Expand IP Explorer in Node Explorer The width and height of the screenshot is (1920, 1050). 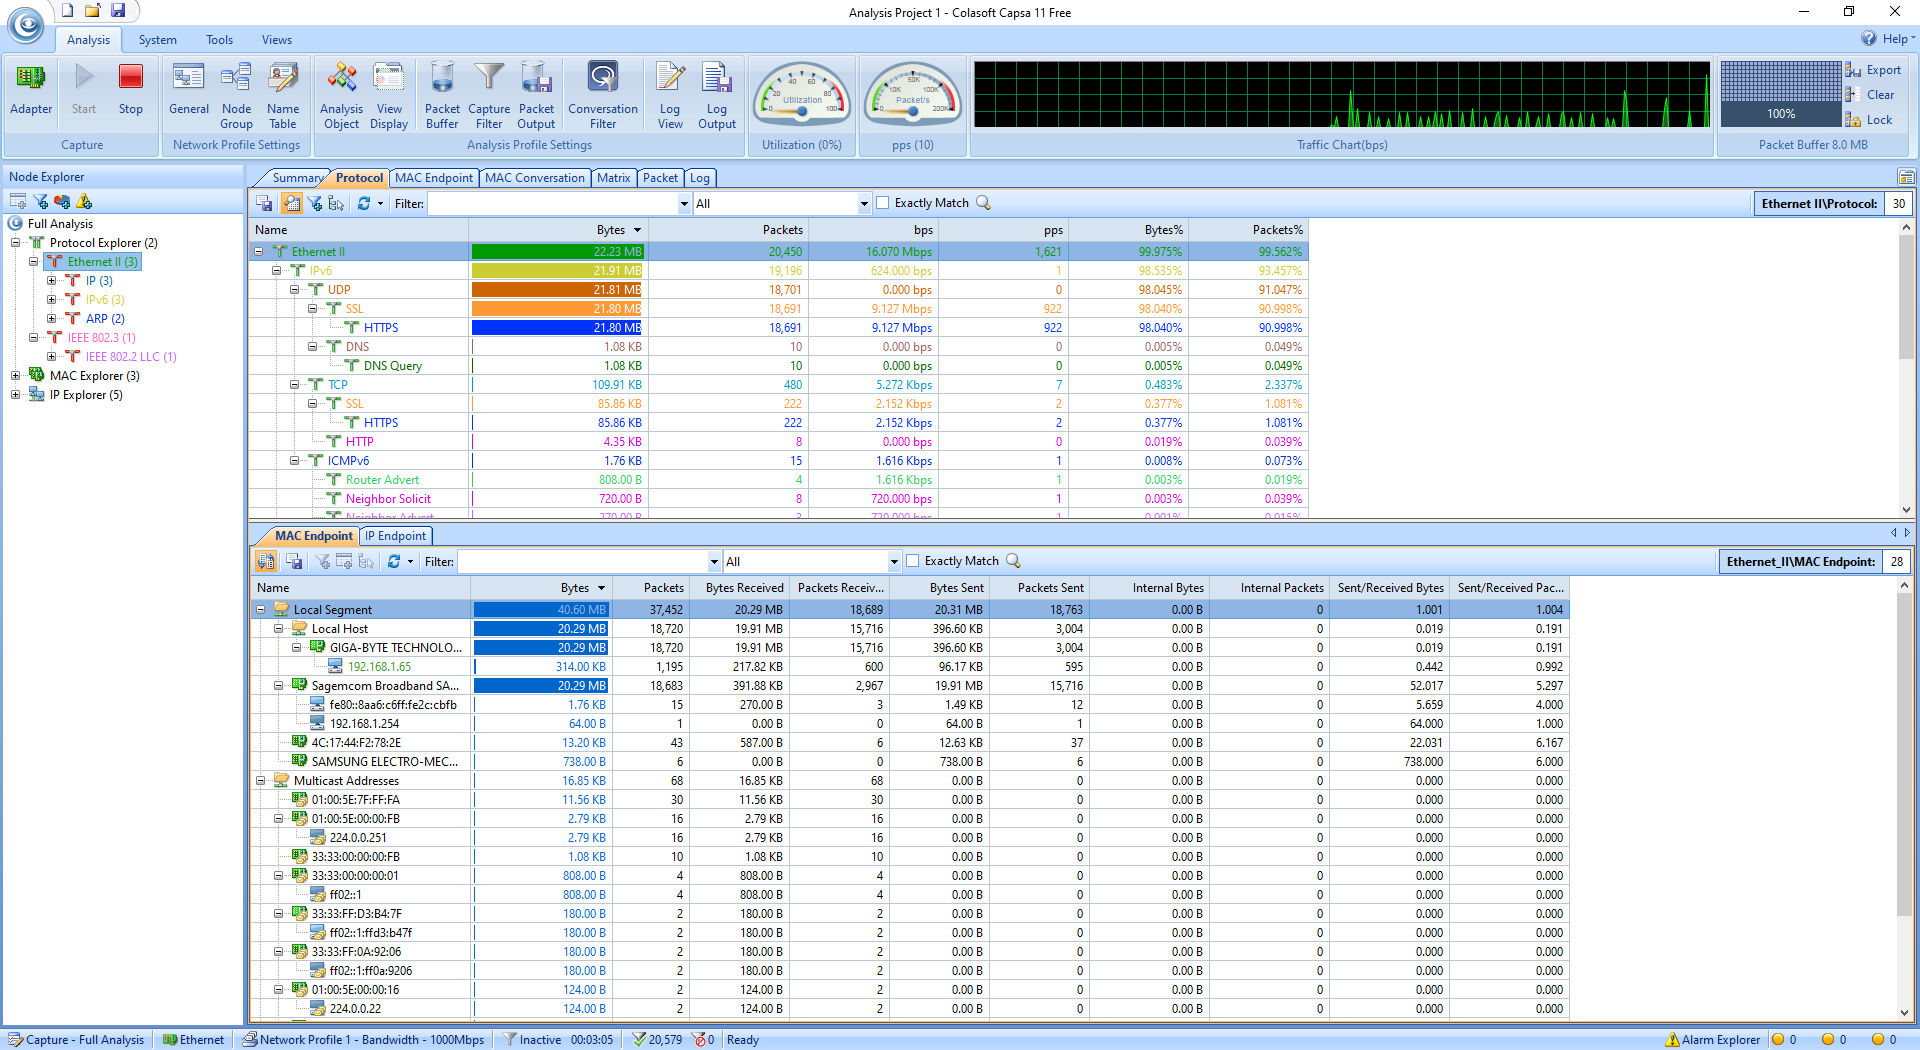click(15, 395)
